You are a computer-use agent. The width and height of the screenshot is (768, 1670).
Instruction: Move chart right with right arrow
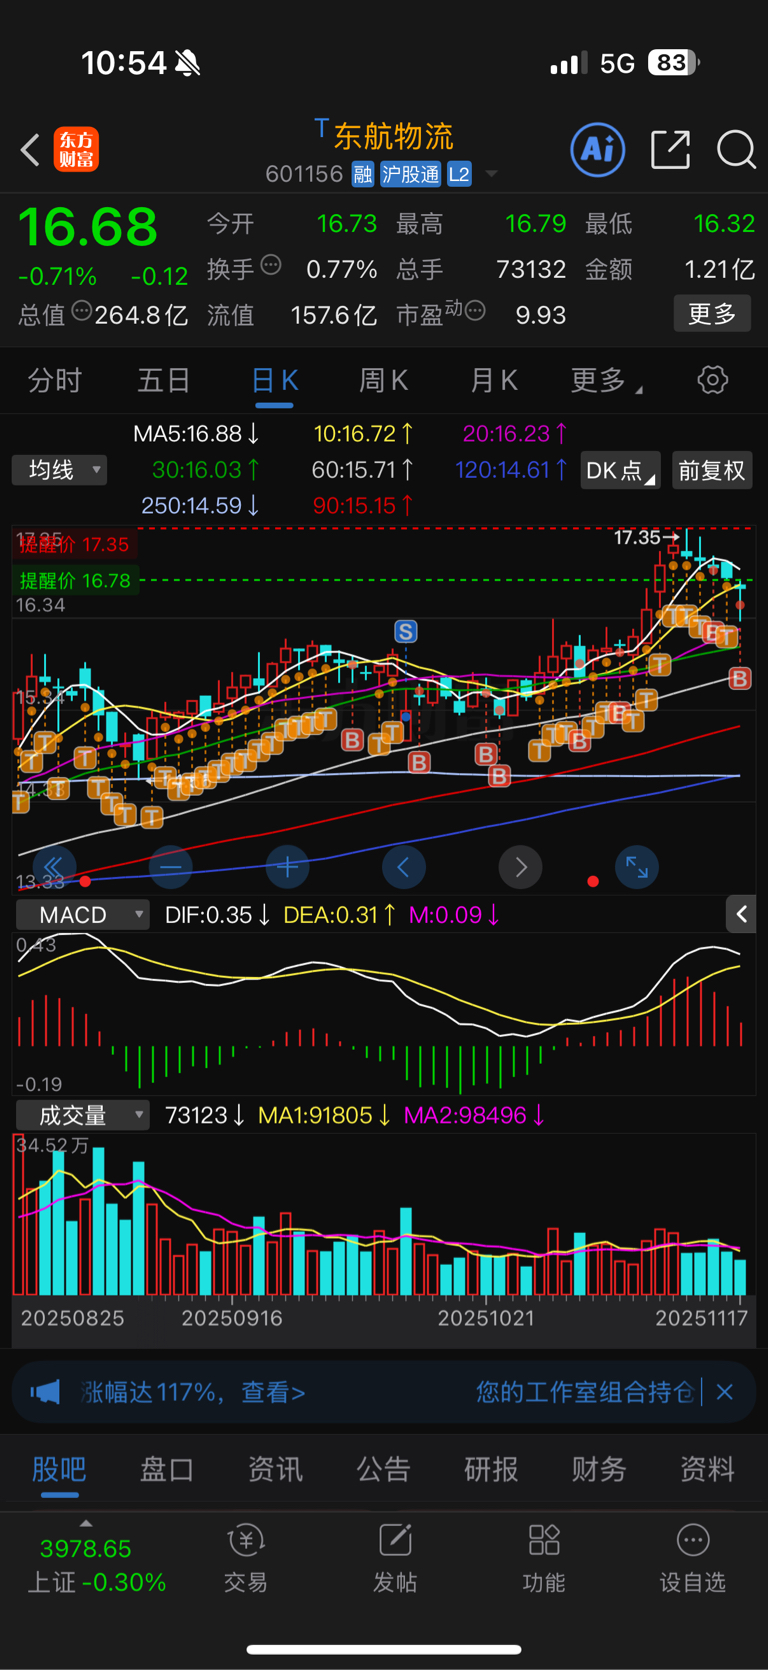(x=521, y=867)
